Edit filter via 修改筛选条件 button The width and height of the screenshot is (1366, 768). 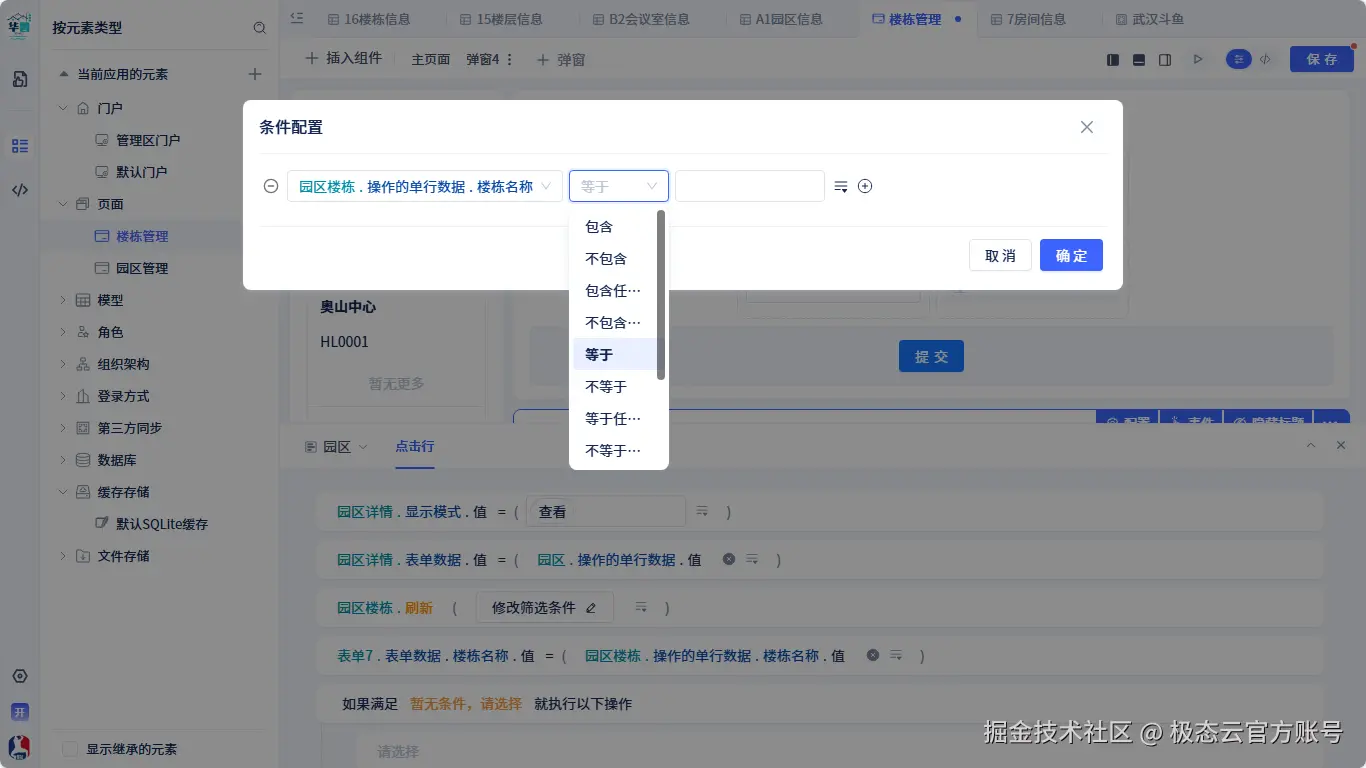pyautogui.click(x=545, y=607)
